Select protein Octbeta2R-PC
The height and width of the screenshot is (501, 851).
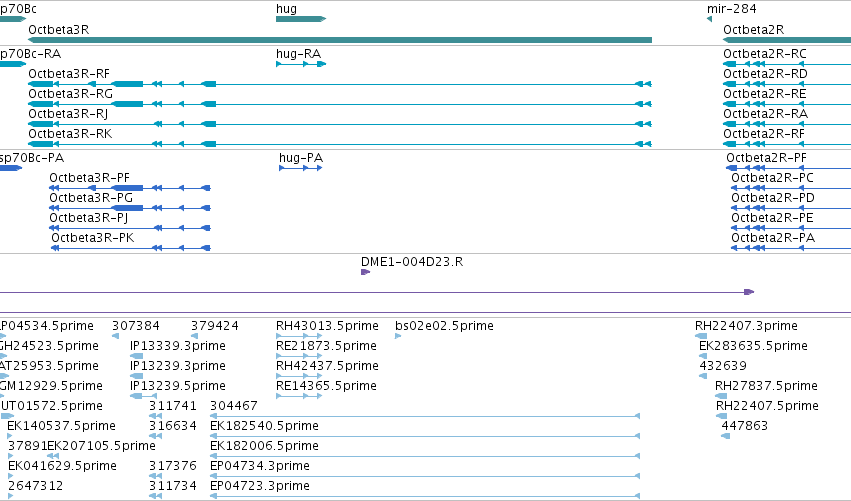tap(772, 178)
